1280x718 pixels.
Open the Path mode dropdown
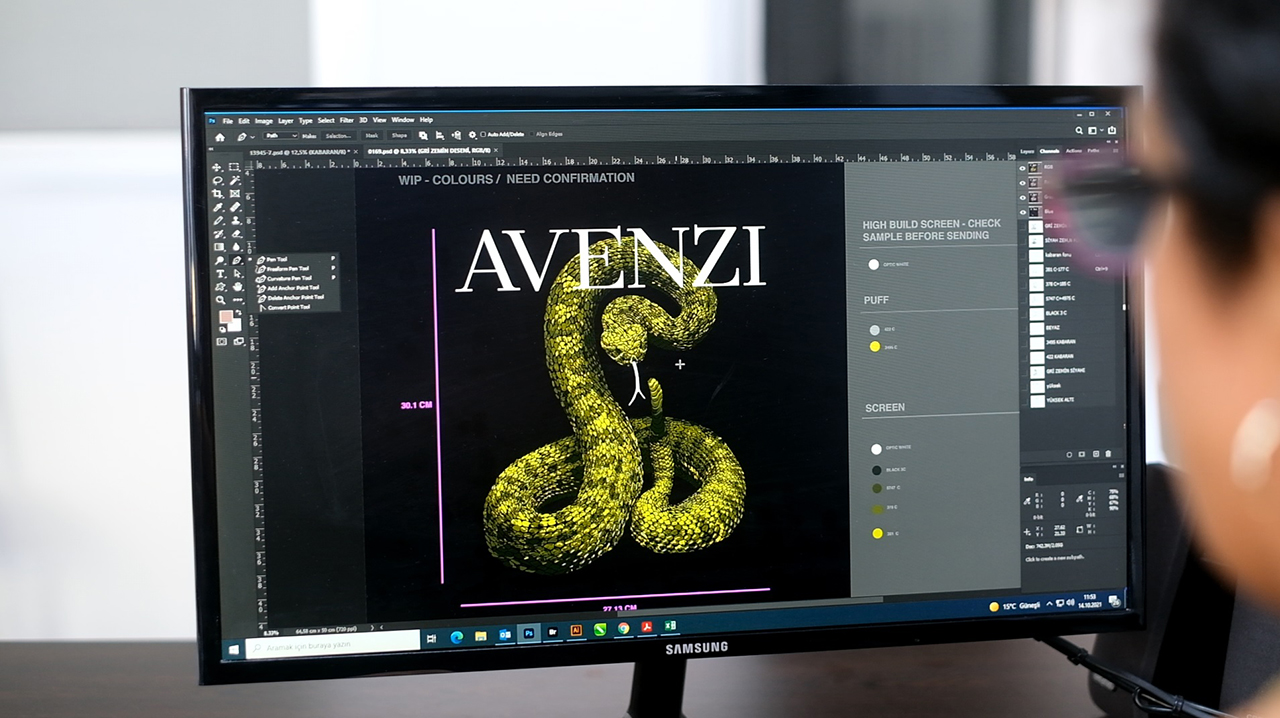coord(280,135)
